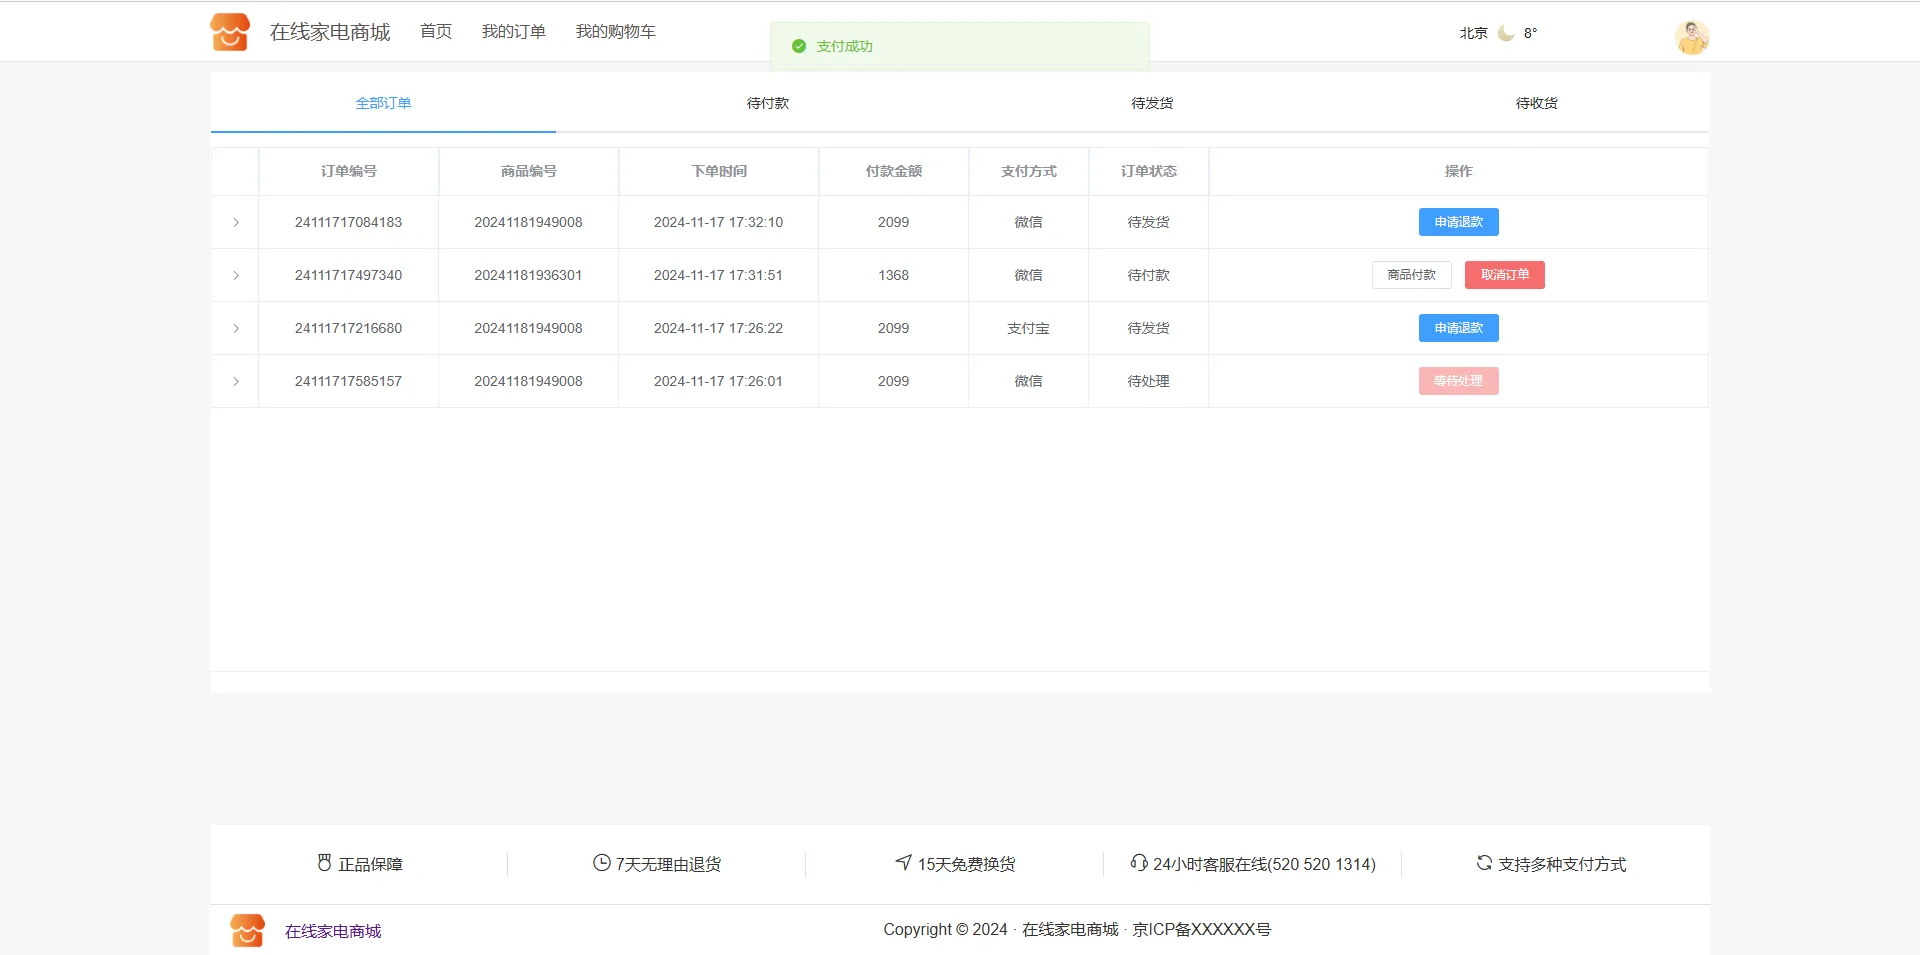Click the paper plane exchange icon
Screen dimensions: 1920x955
tap(903, 863)
